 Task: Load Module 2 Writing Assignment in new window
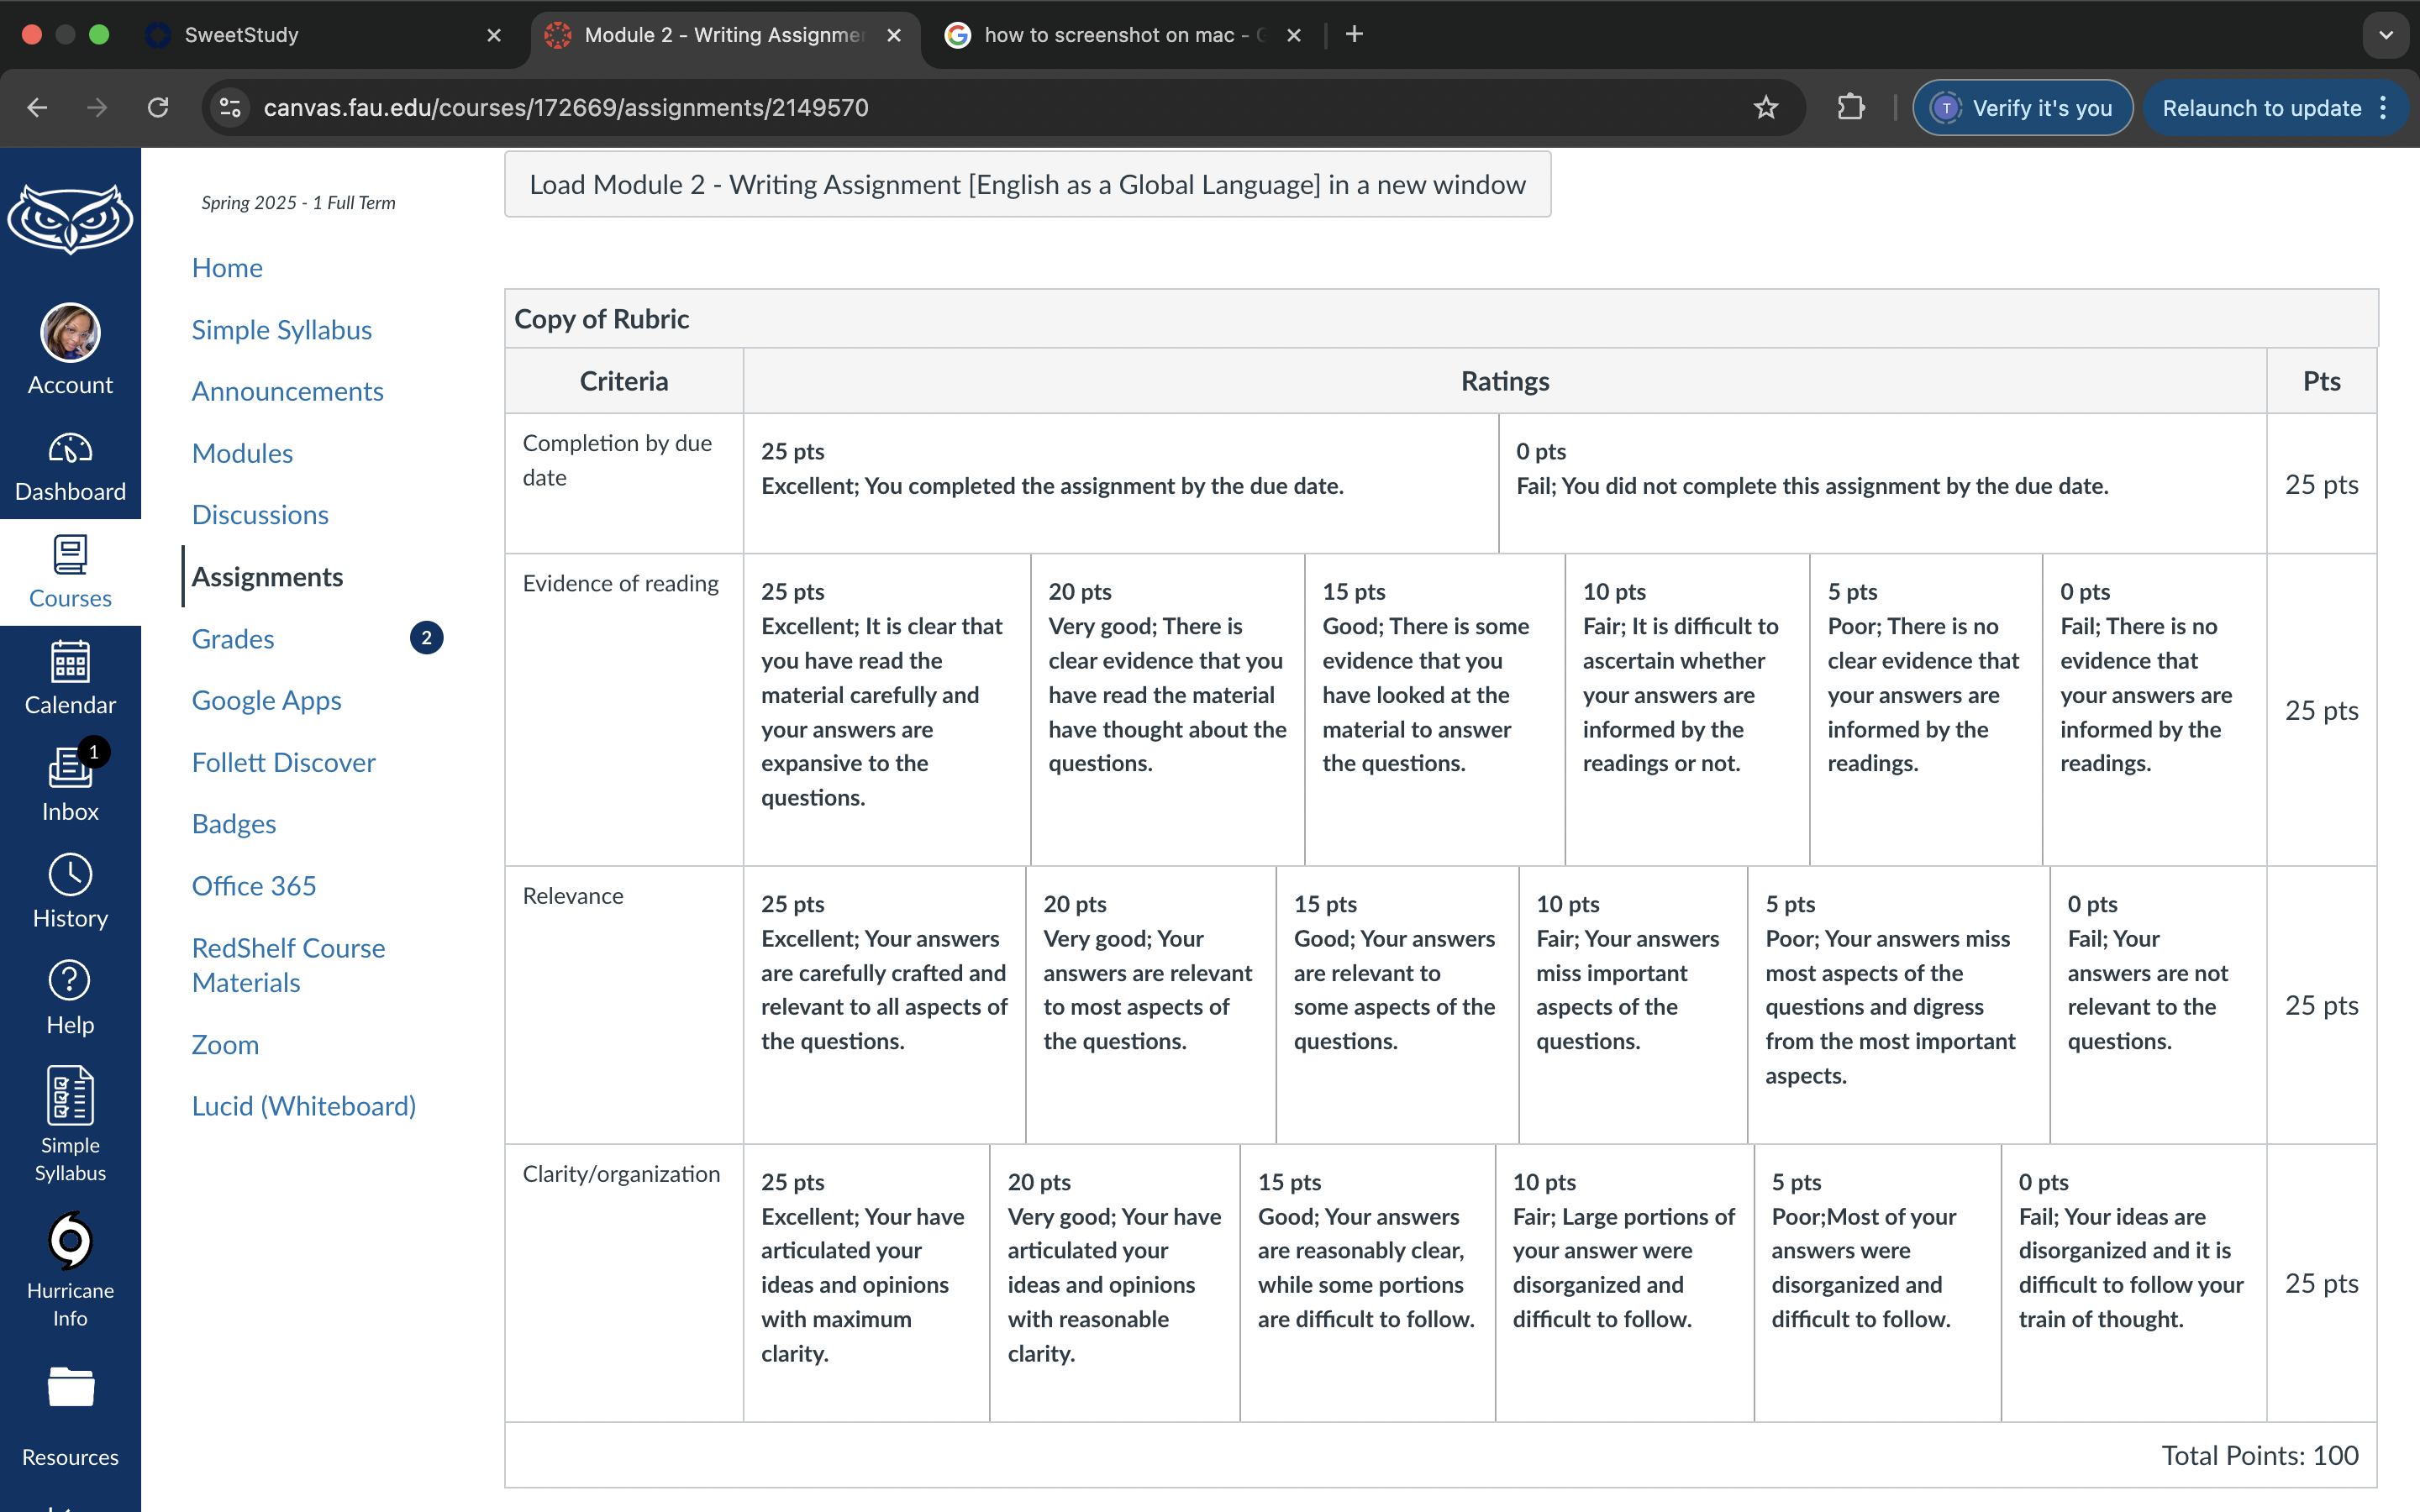(1027, 184)
